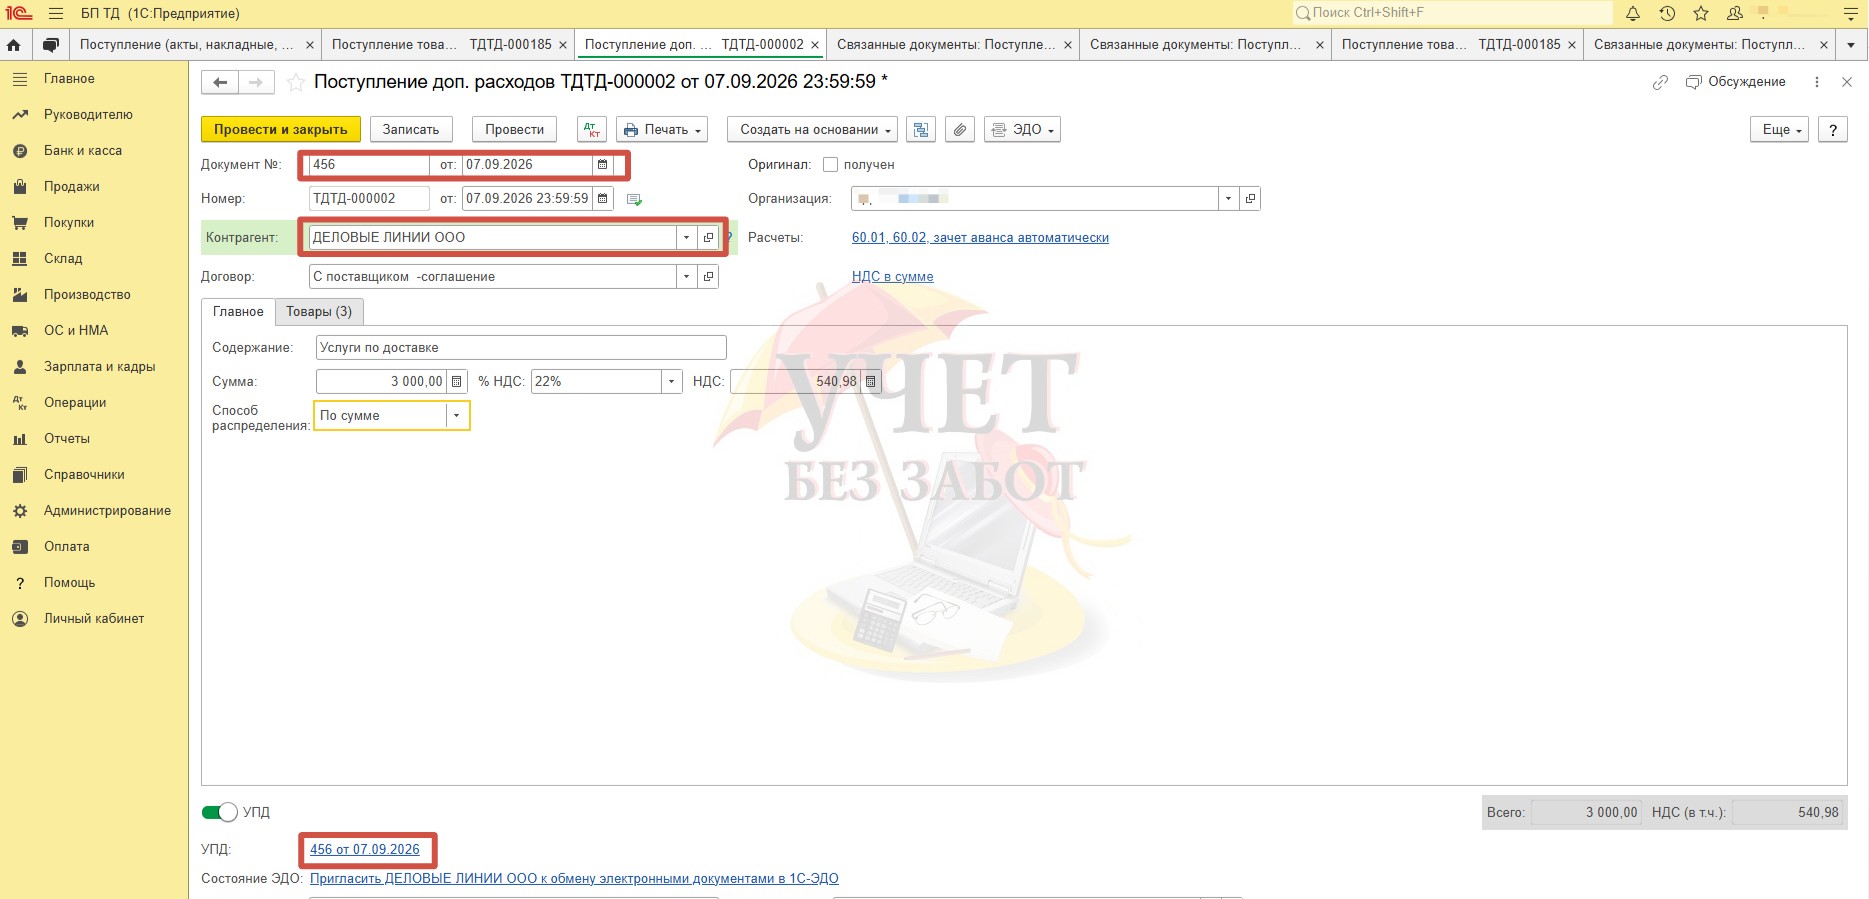Image resolution: width=1869 pixels, height=899 pixels.
Task: Open the discussions chat bubble icon tab
Action: click(50, 45)
